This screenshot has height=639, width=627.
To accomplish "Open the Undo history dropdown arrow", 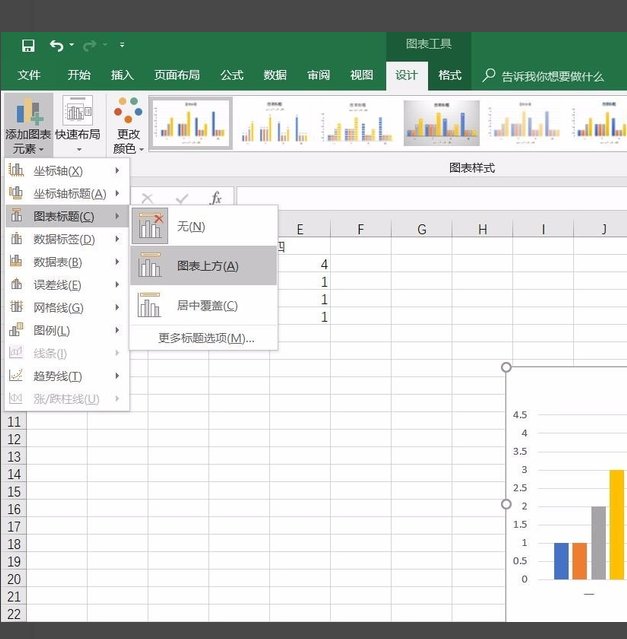I will 72,44.
